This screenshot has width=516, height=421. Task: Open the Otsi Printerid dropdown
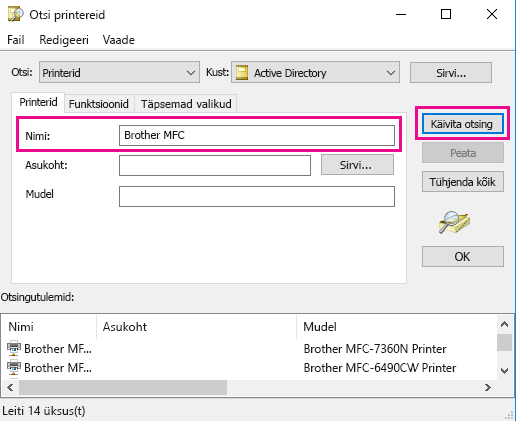(119, 72)
